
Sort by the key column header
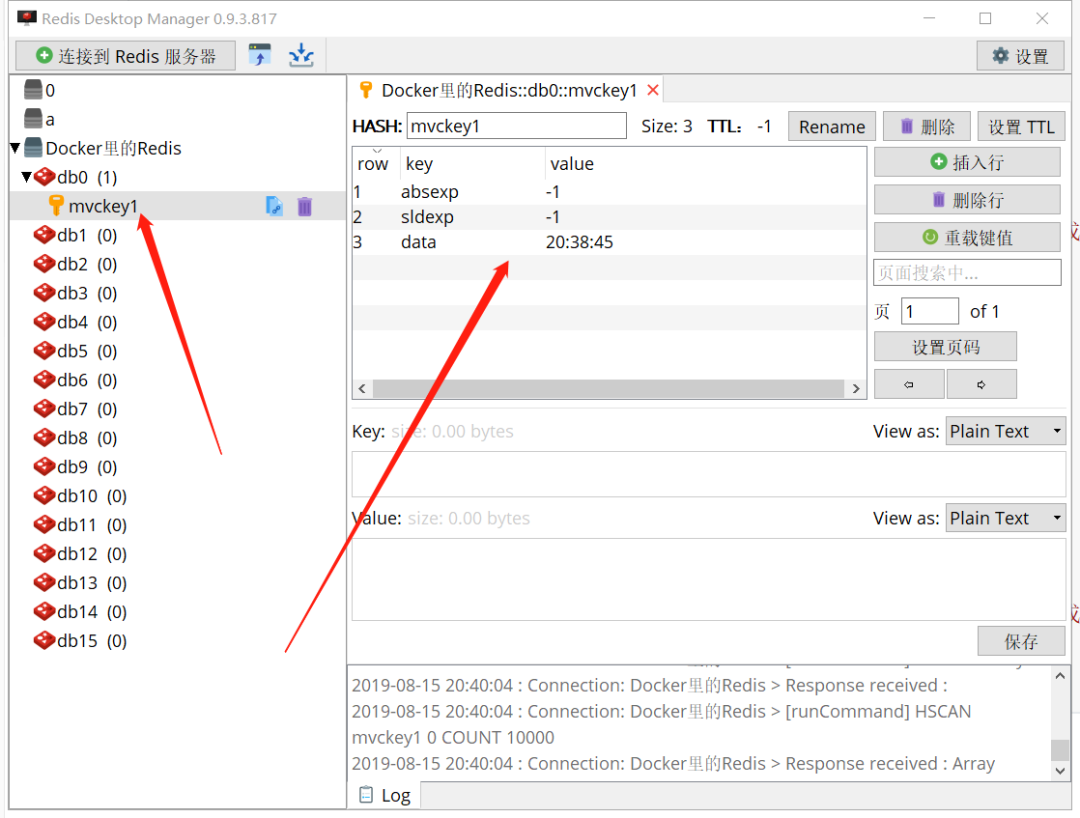tap(472, 164)
